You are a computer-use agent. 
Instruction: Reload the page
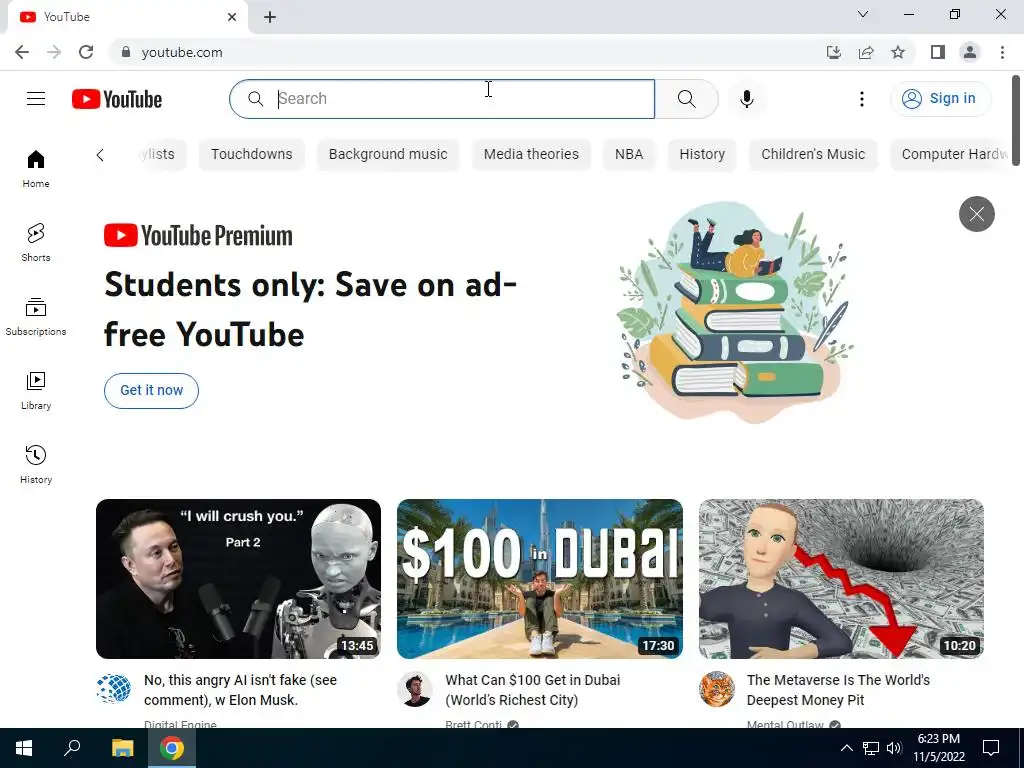tap(86, 52)
